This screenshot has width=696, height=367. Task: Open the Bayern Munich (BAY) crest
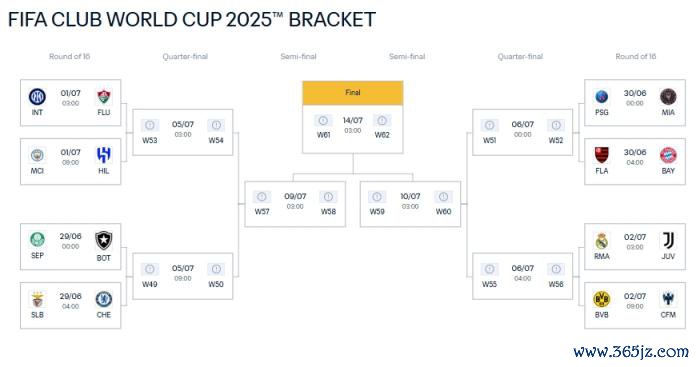[x=668, y=156]
